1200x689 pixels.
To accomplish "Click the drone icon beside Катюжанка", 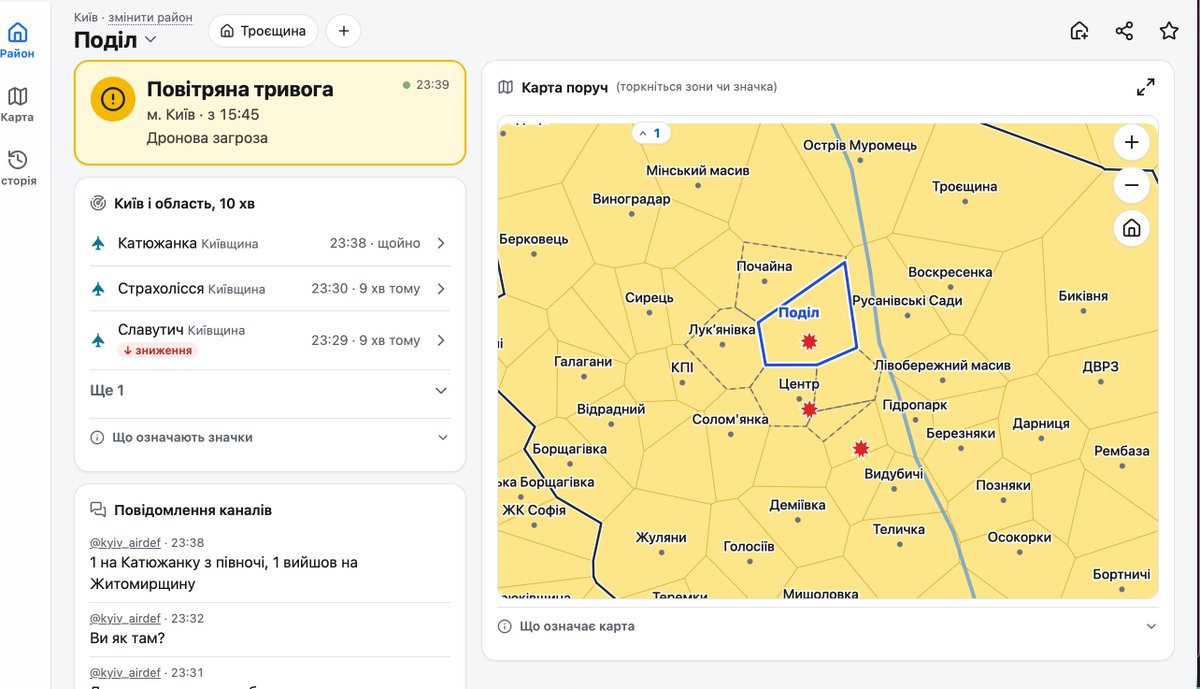I will coord(98,243).
